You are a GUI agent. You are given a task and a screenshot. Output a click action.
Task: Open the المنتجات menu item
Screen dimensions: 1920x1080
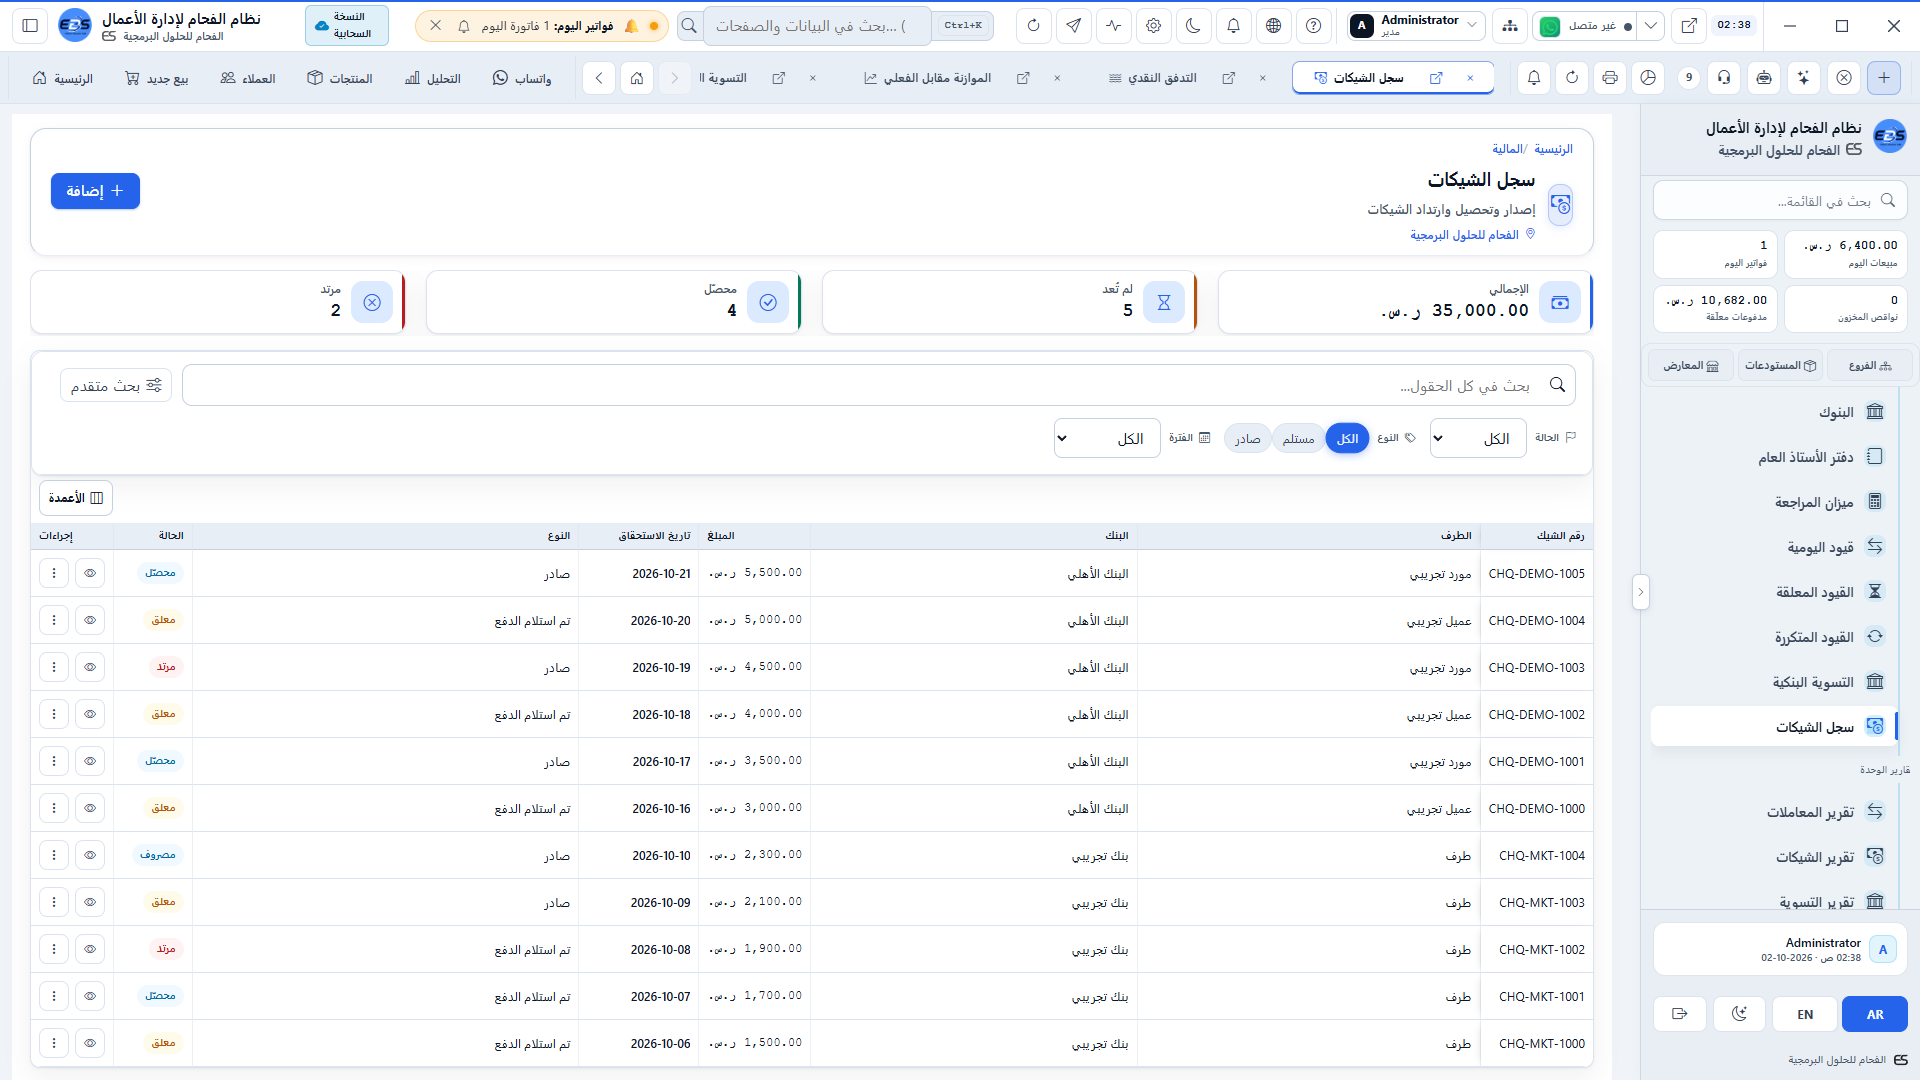[x=339, y=78]
